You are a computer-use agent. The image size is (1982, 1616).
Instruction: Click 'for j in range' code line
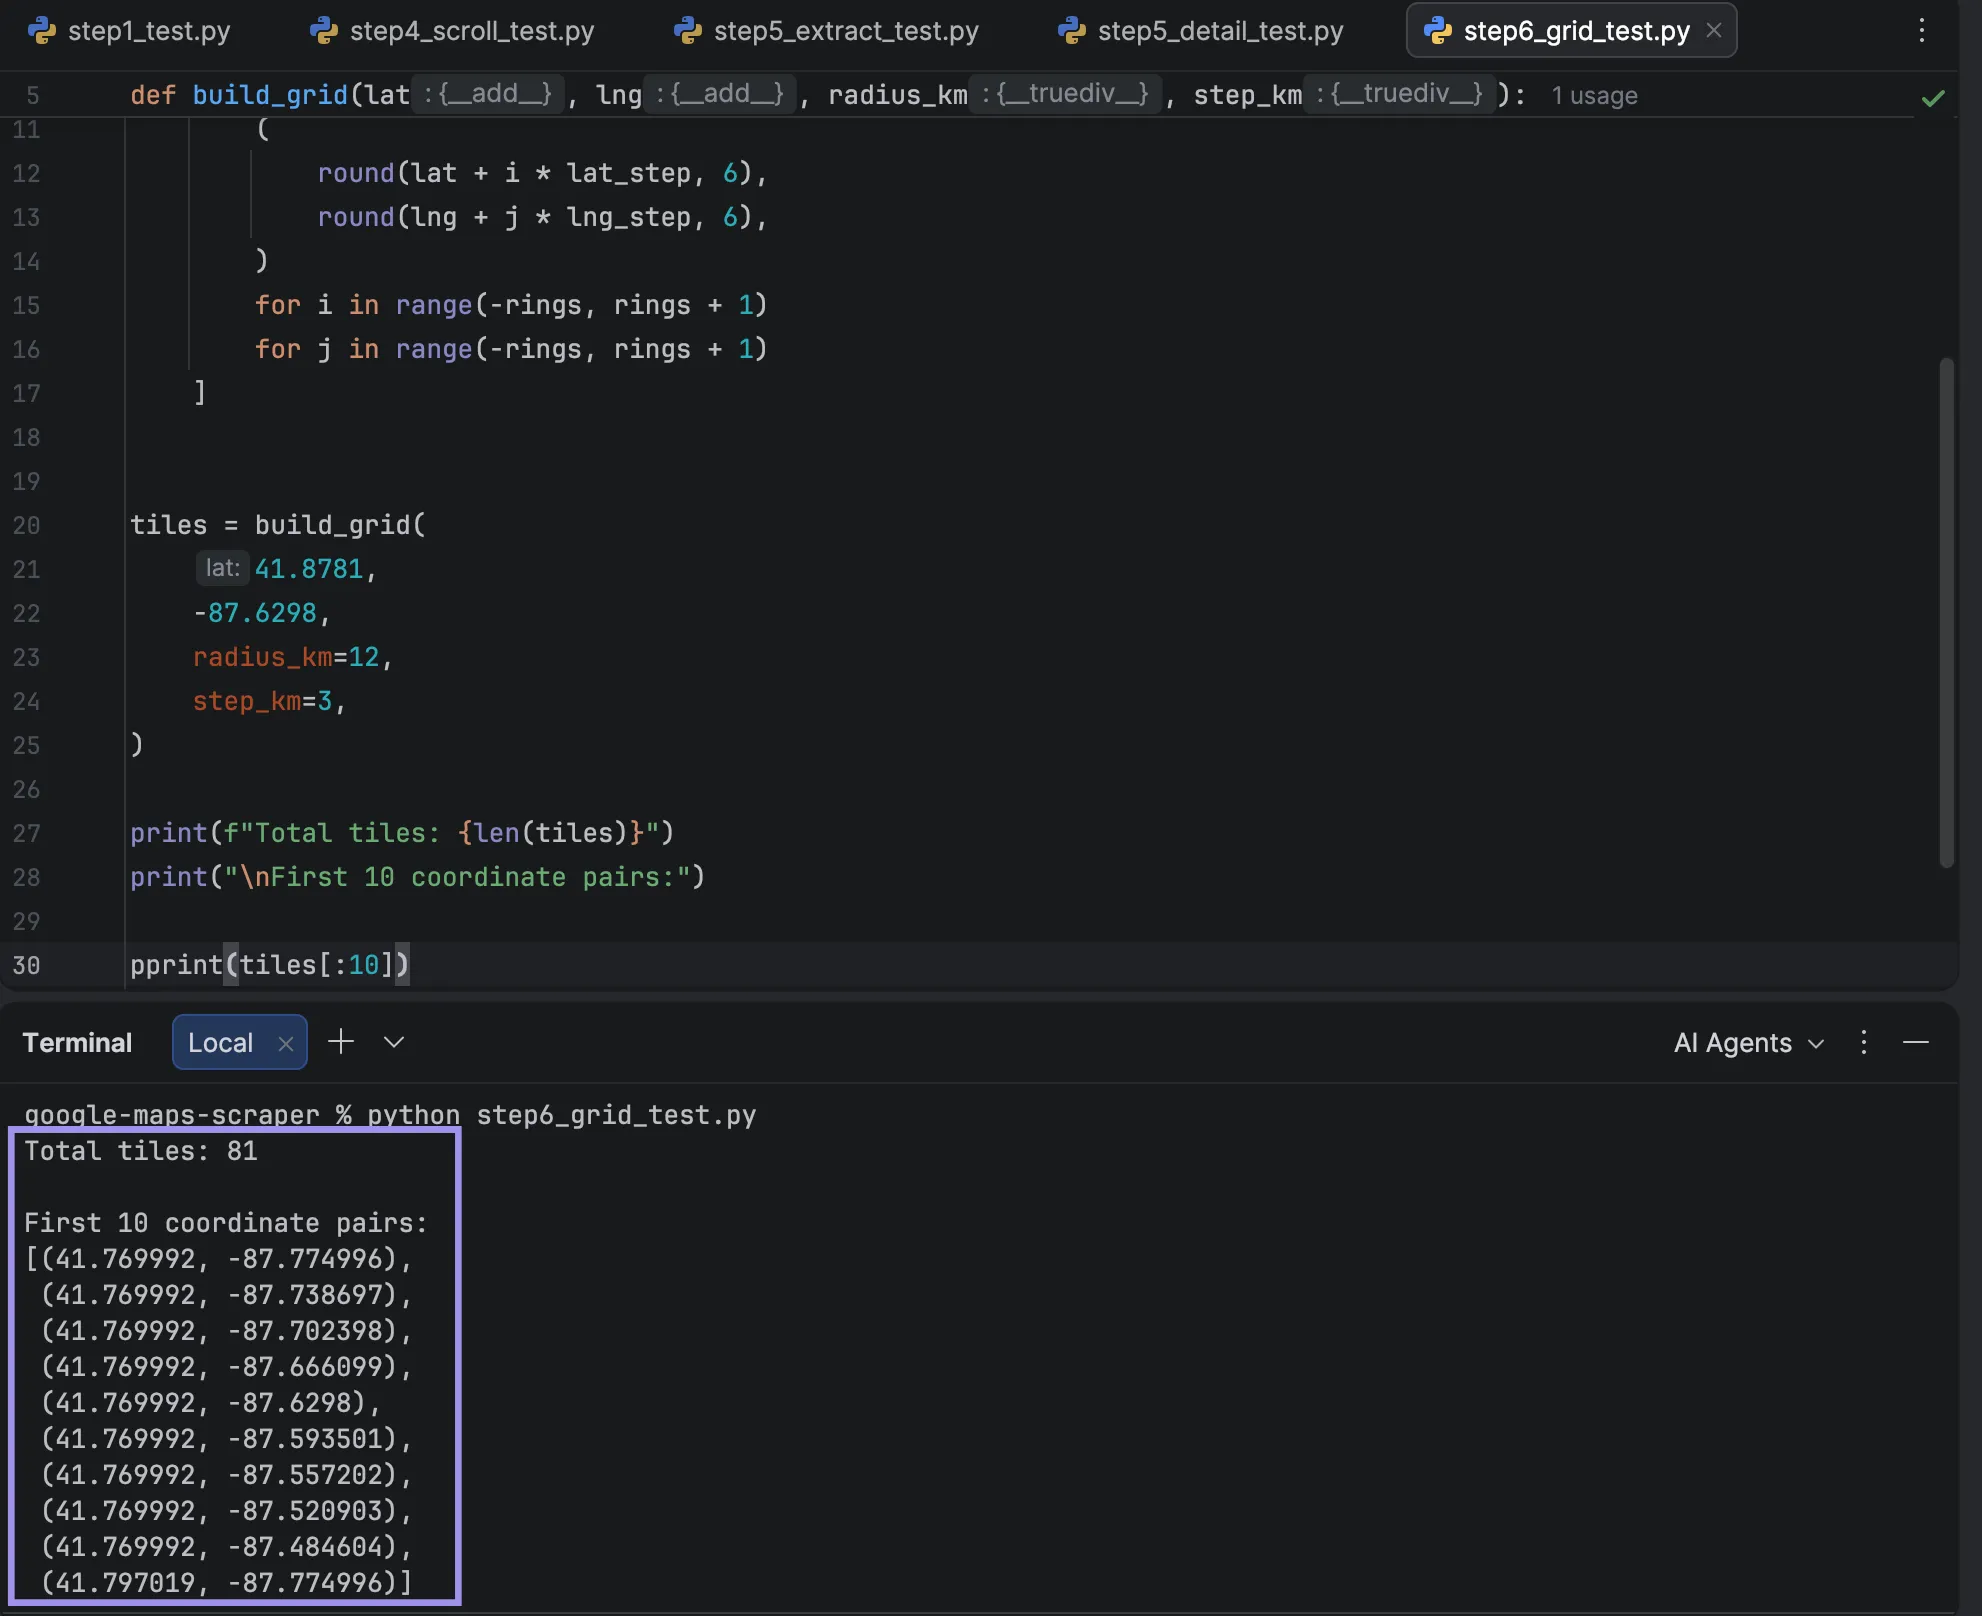511,349
